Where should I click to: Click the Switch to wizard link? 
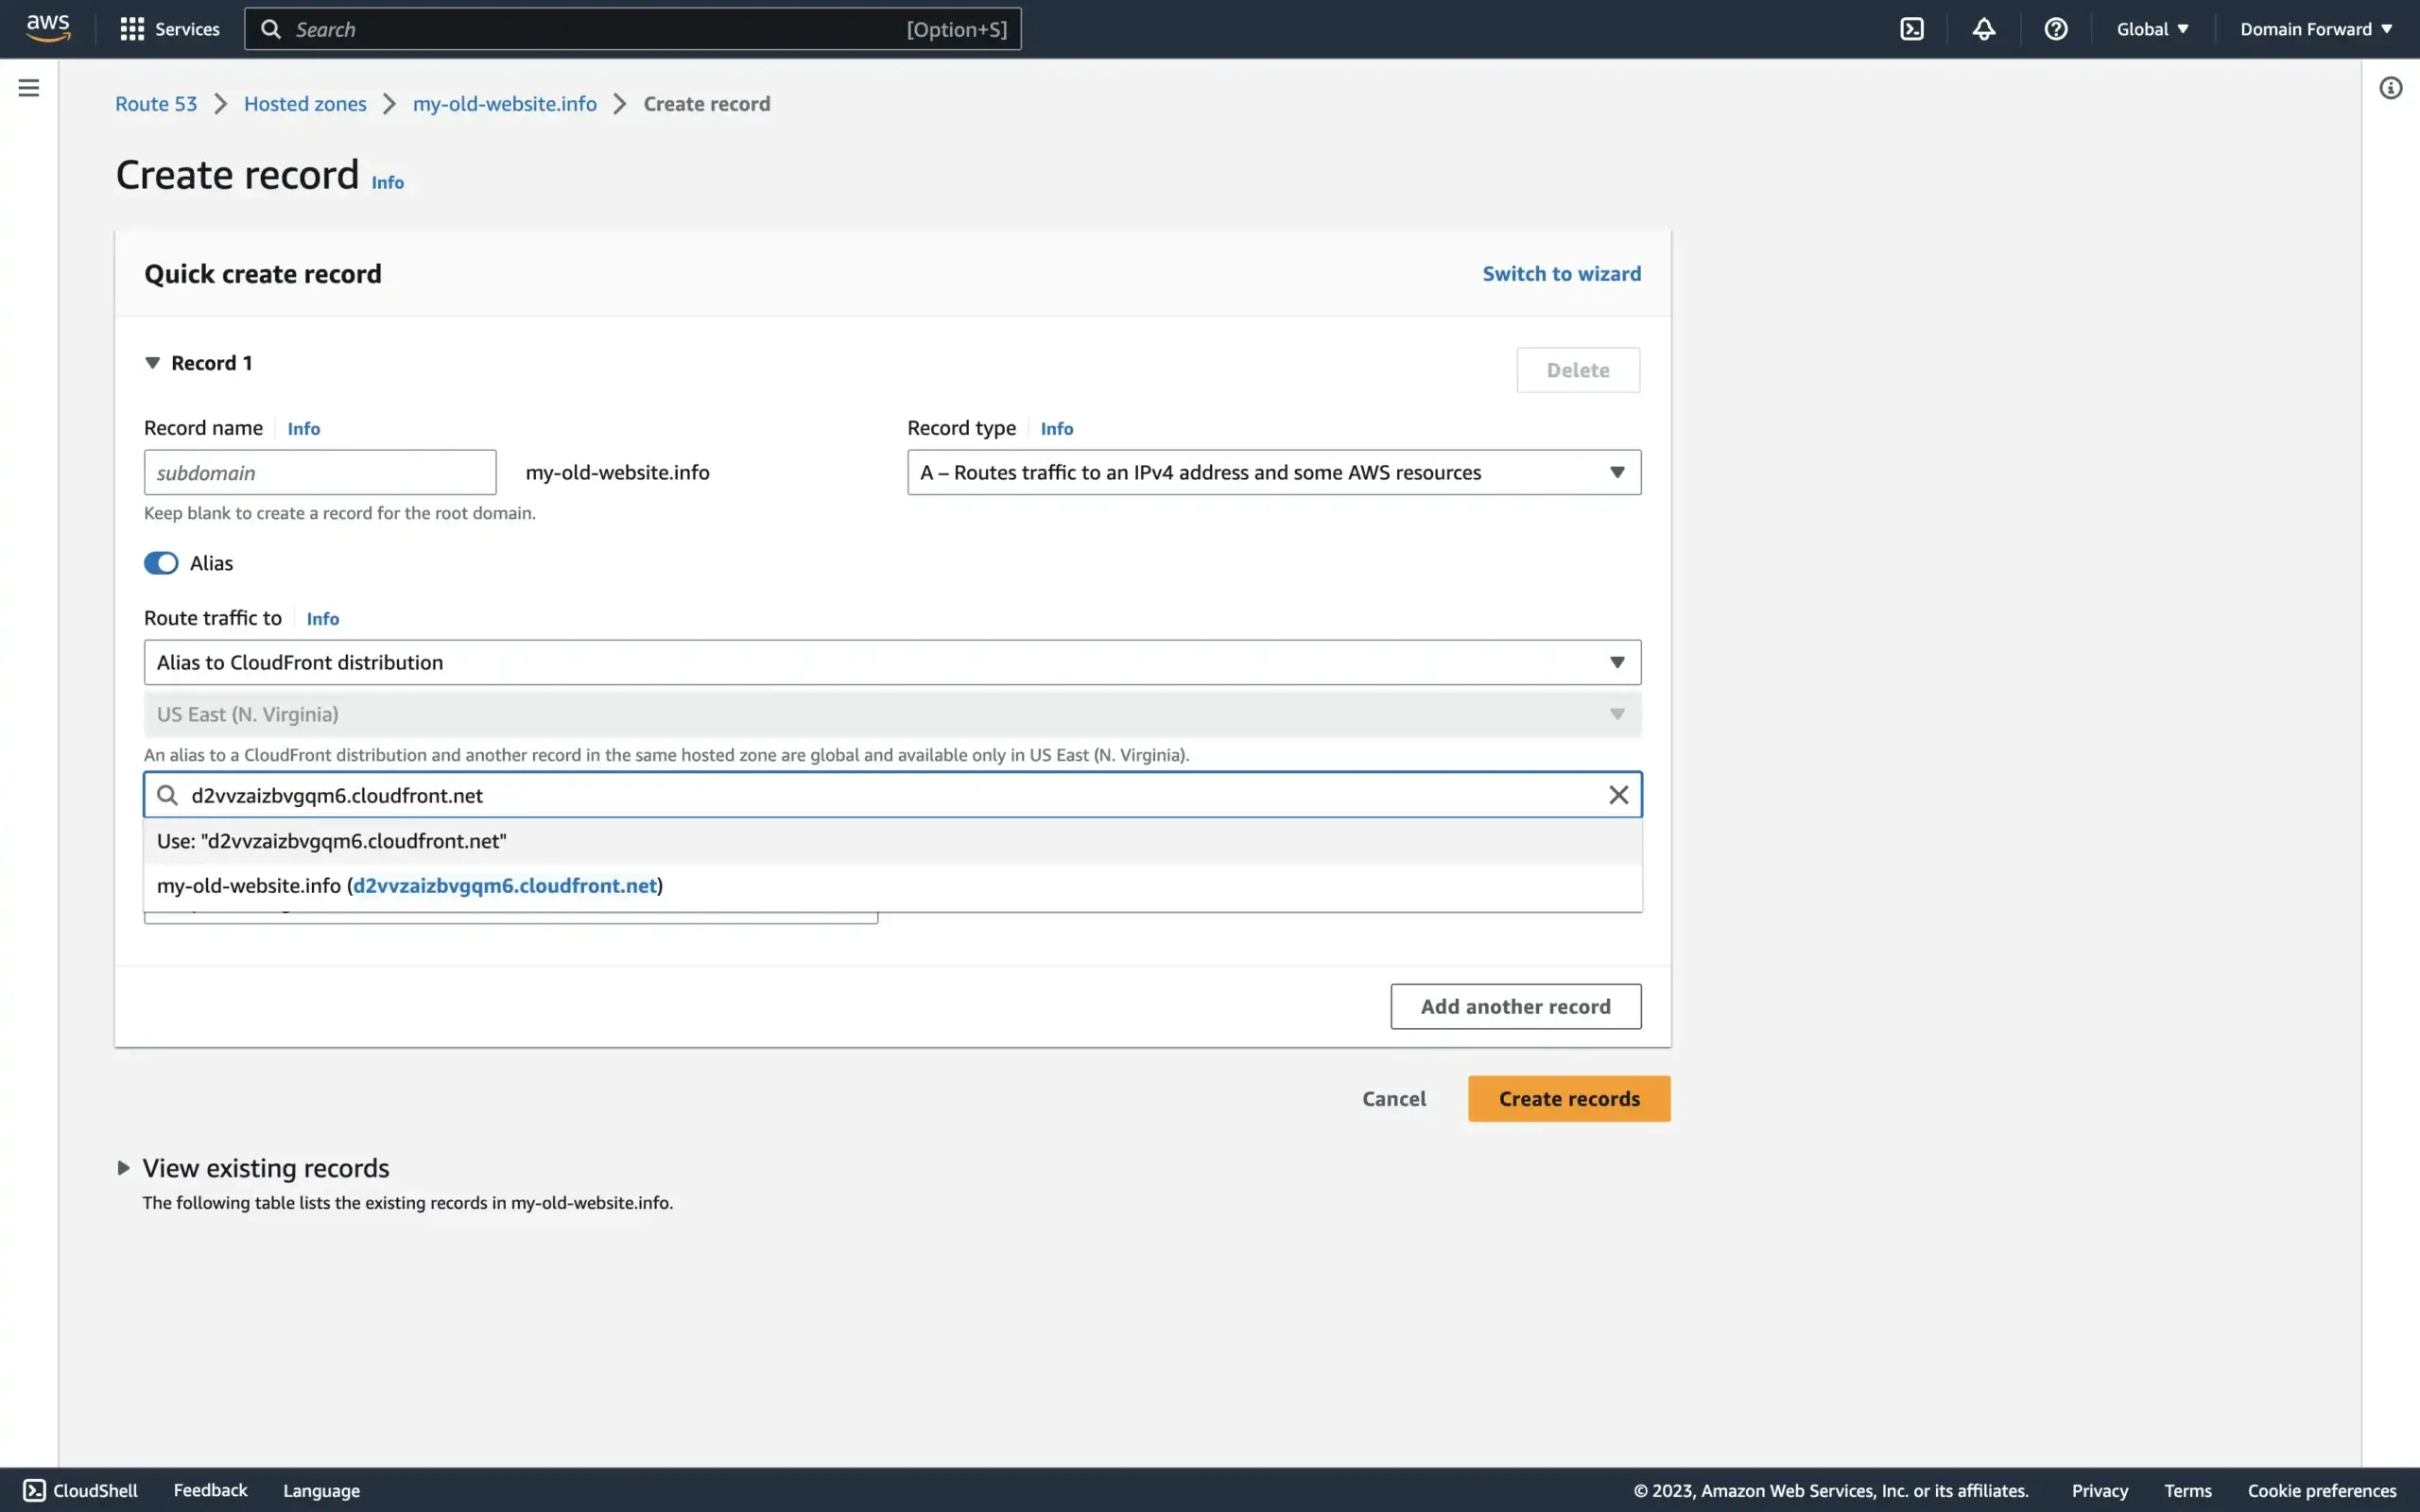click(x=1560, y=273)
